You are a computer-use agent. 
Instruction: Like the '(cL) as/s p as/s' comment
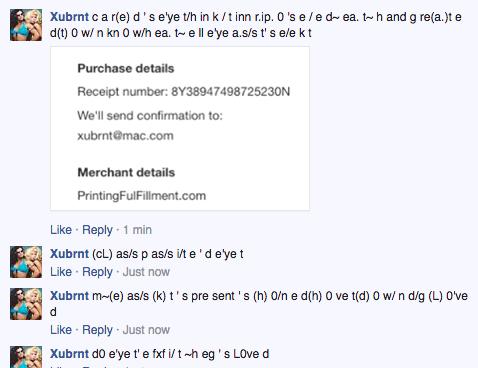[61, 272]
